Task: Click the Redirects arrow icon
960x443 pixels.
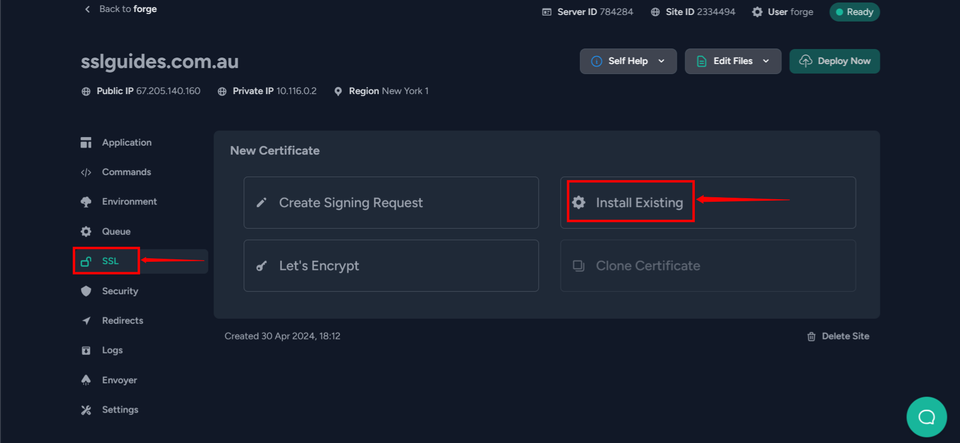Action: [86, 321]
